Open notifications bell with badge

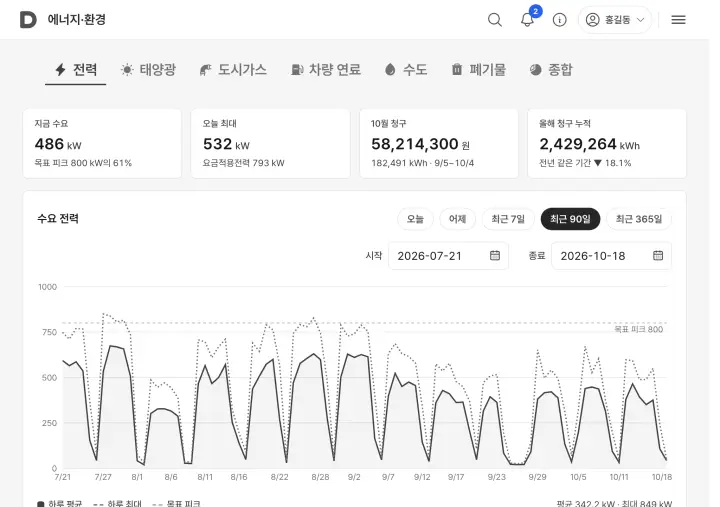click(528, 20)
